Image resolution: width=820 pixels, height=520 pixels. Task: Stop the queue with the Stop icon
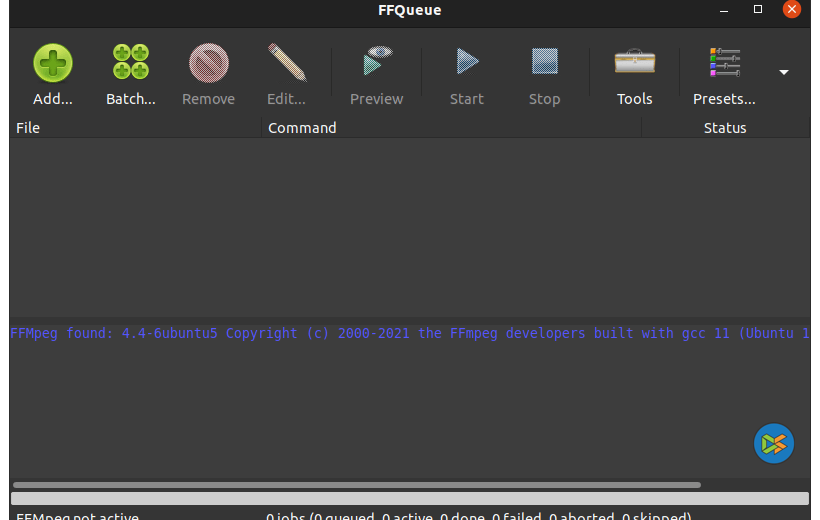(x=544, y=61)
